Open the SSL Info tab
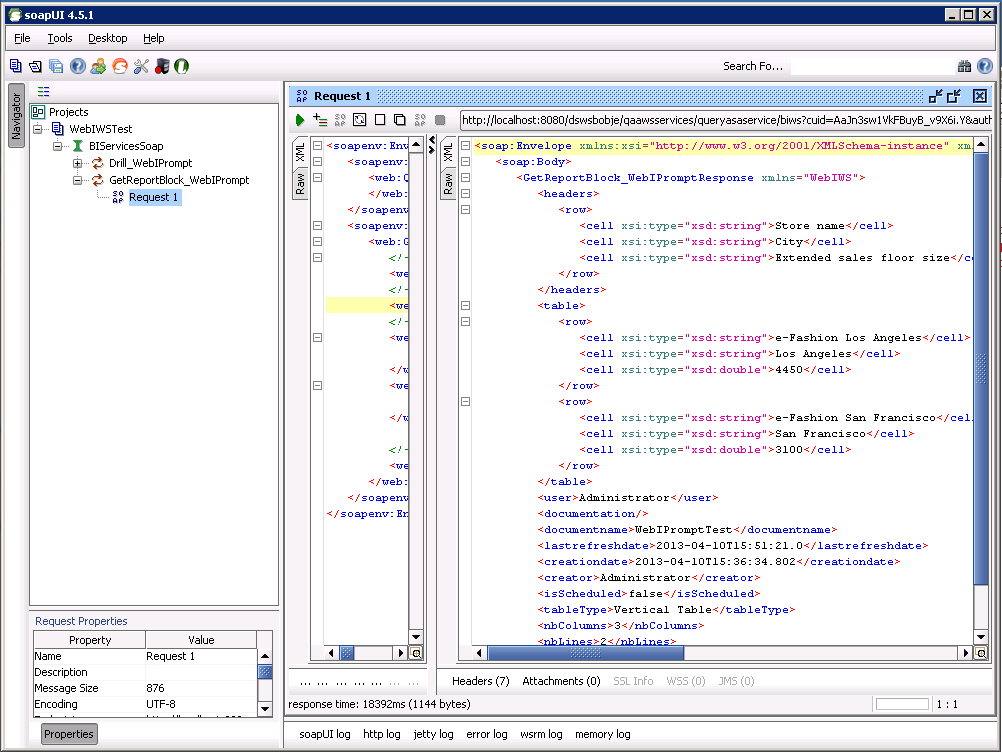 (633, 681)
